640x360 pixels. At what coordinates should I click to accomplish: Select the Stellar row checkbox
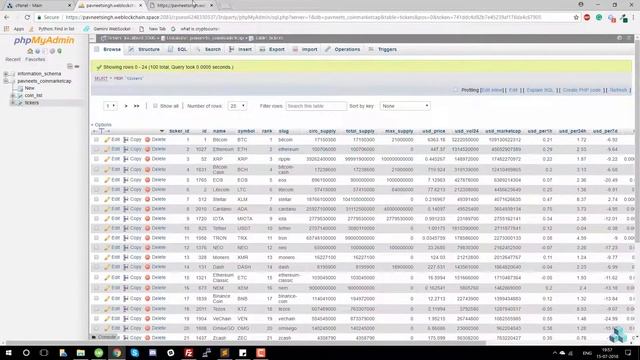tap(96, 199)
